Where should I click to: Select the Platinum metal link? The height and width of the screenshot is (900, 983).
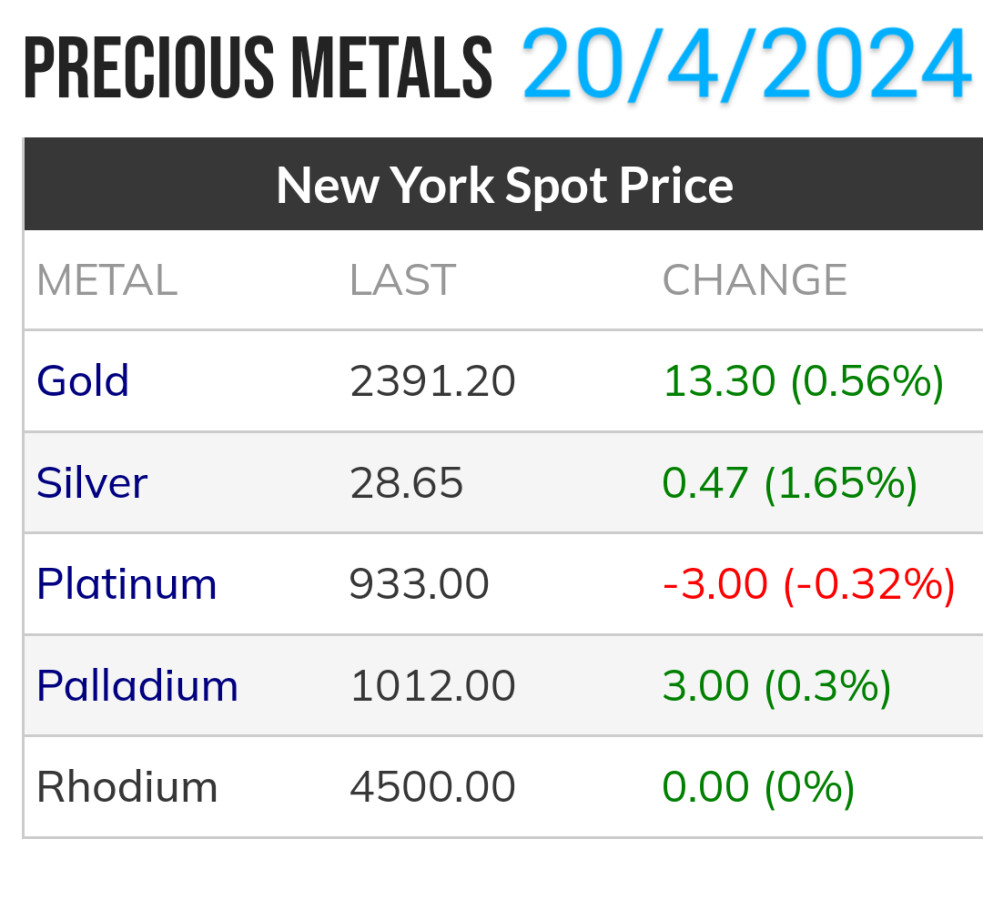coord(127,584)
